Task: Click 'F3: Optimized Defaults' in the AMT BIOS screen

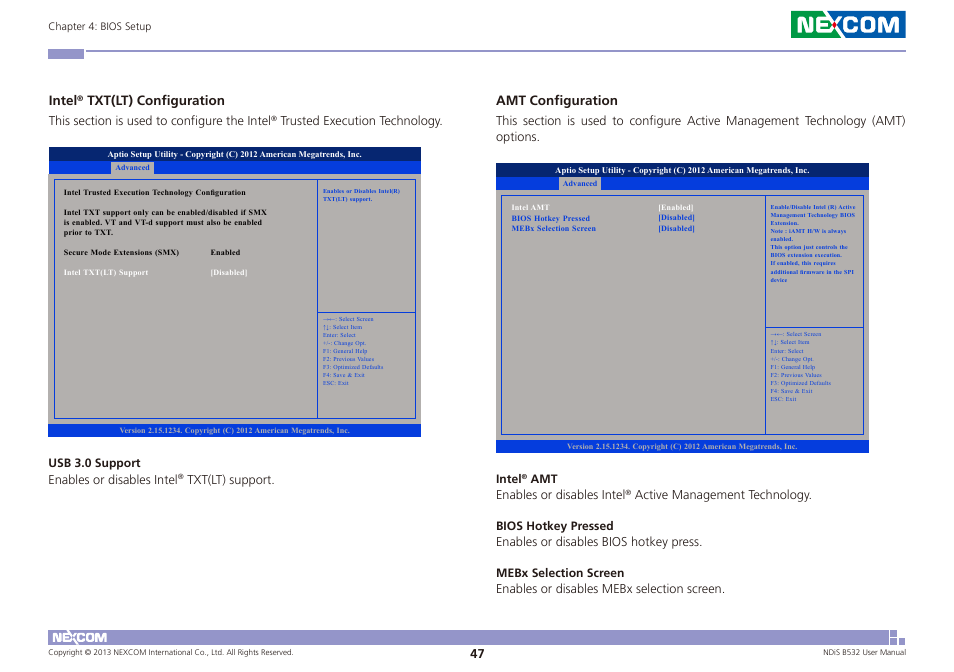Action: pos(800,383)
